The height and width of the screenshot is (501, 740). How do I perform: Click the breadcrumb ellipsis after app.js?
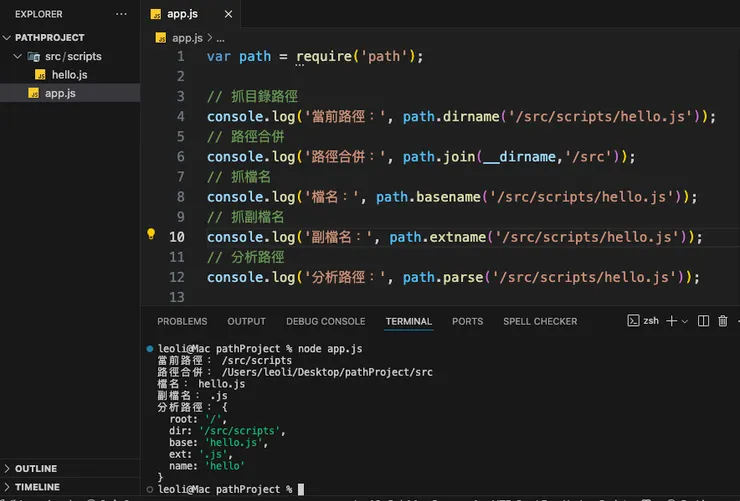point(220,37)
